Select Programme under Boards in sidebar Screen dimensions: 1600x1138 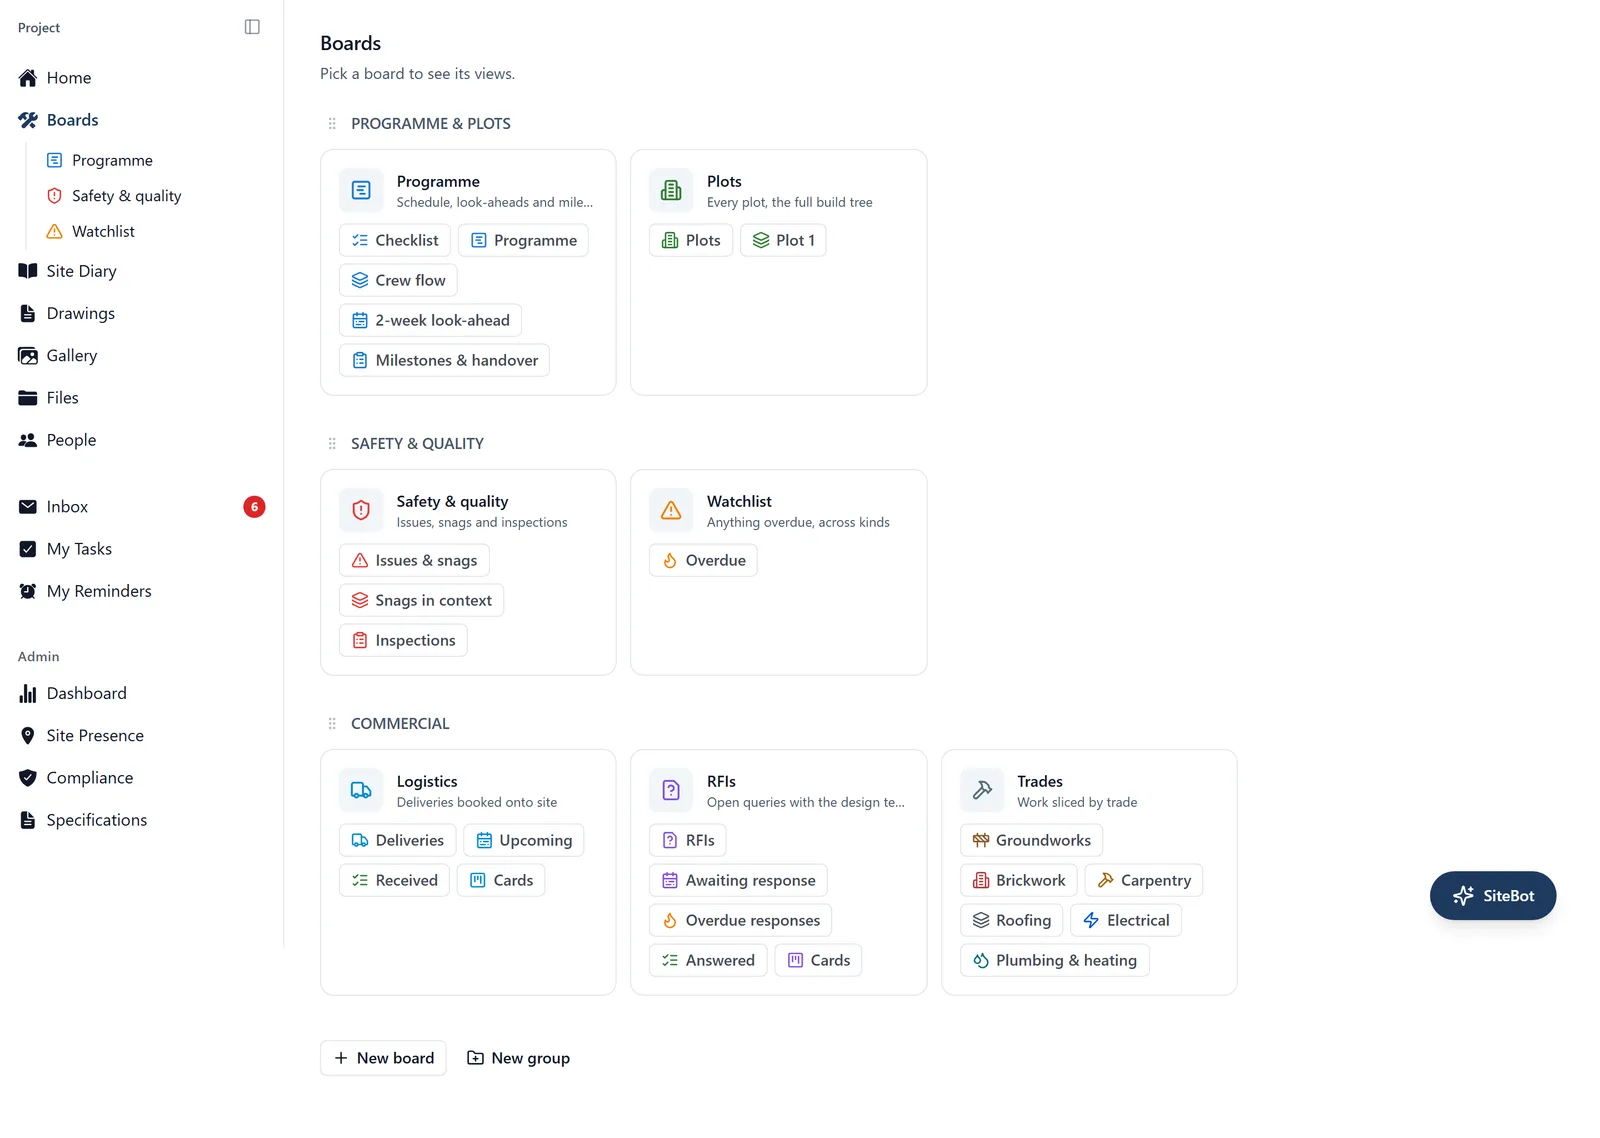coord(155,160)
